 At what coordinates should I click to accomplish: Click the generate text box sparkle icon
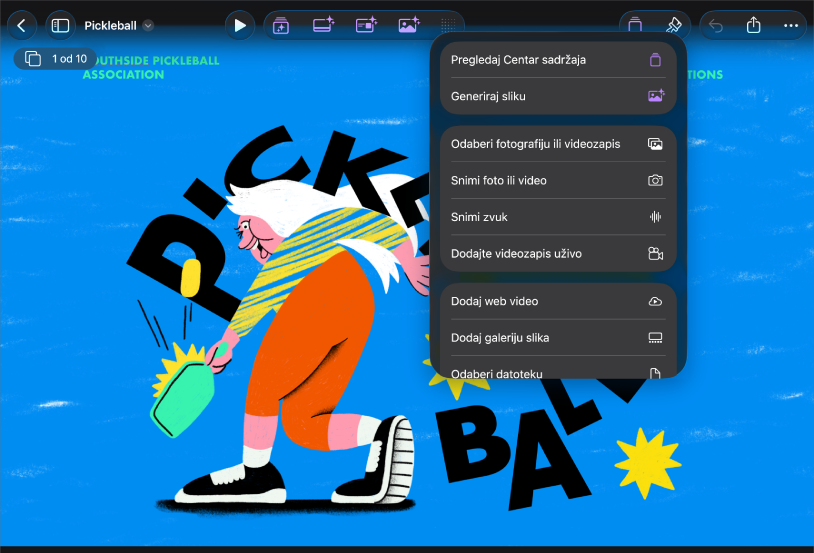[x=366, y=25]
